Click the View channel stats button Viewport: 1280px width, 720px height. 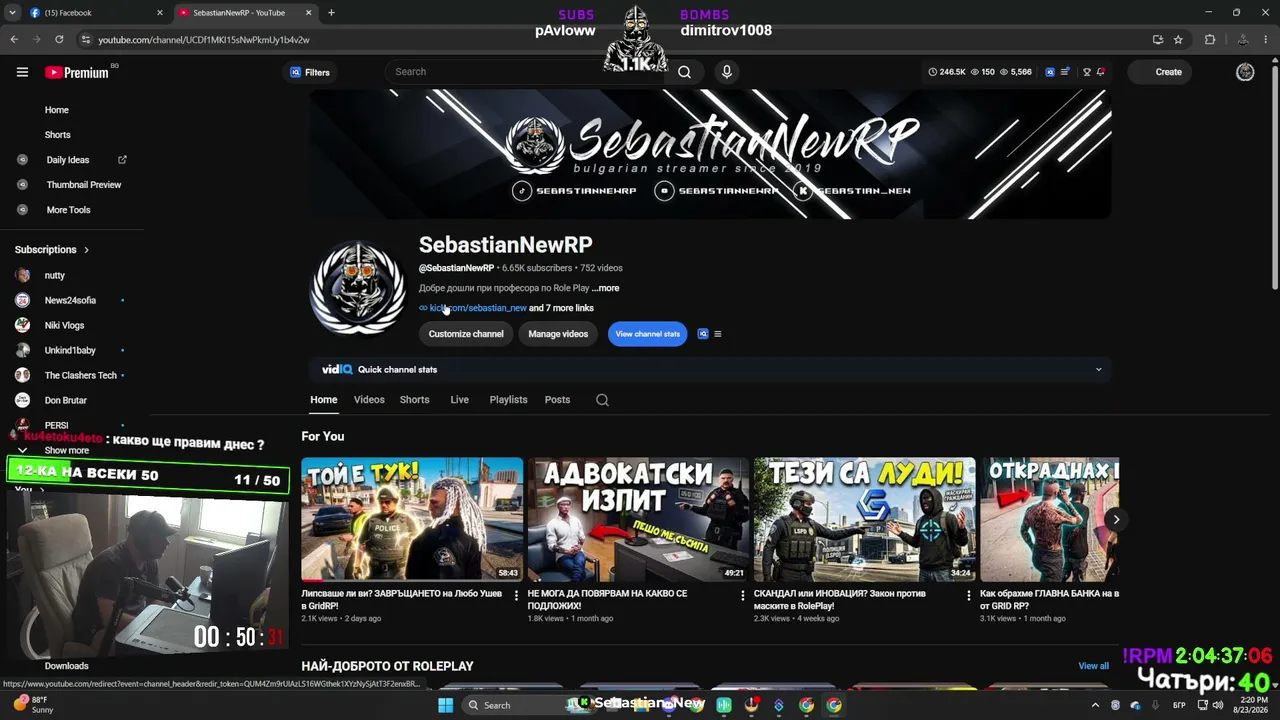(648, 334)
